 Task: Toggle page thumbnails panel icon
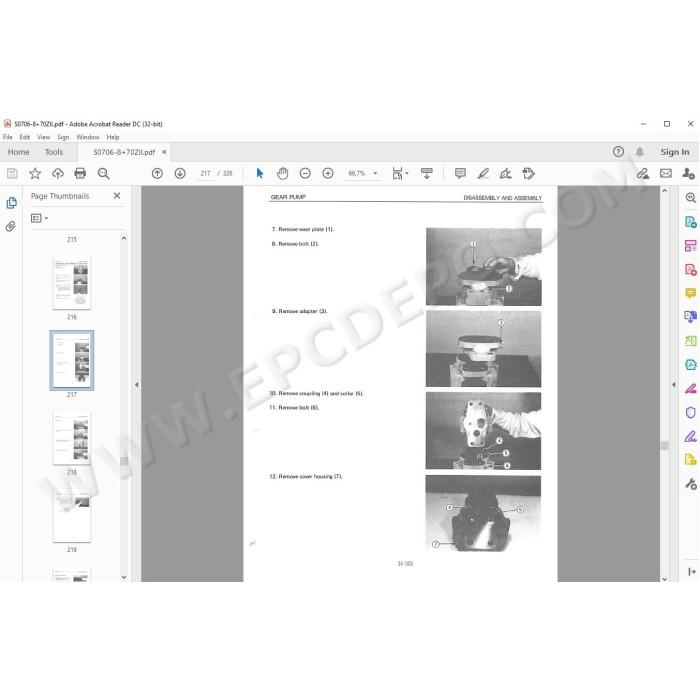coord(11,203)
